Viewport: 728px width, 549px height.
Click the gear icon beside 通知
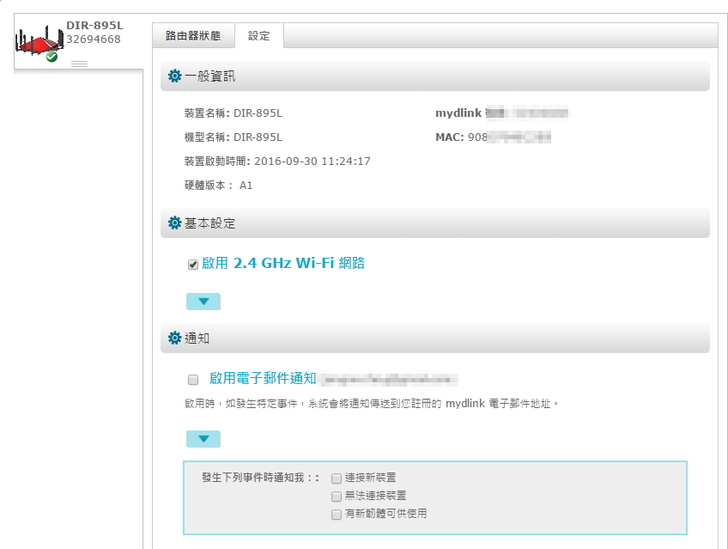tap(175, 338)
